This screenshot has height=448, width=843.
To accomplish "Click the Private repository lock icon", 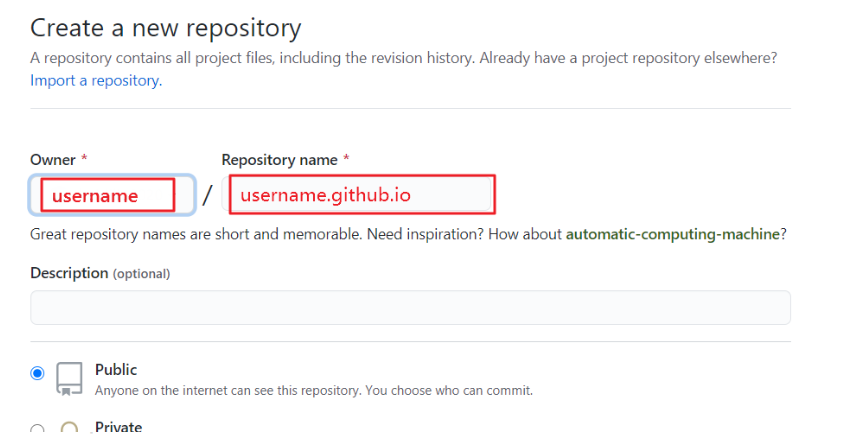I will point(69,431).
